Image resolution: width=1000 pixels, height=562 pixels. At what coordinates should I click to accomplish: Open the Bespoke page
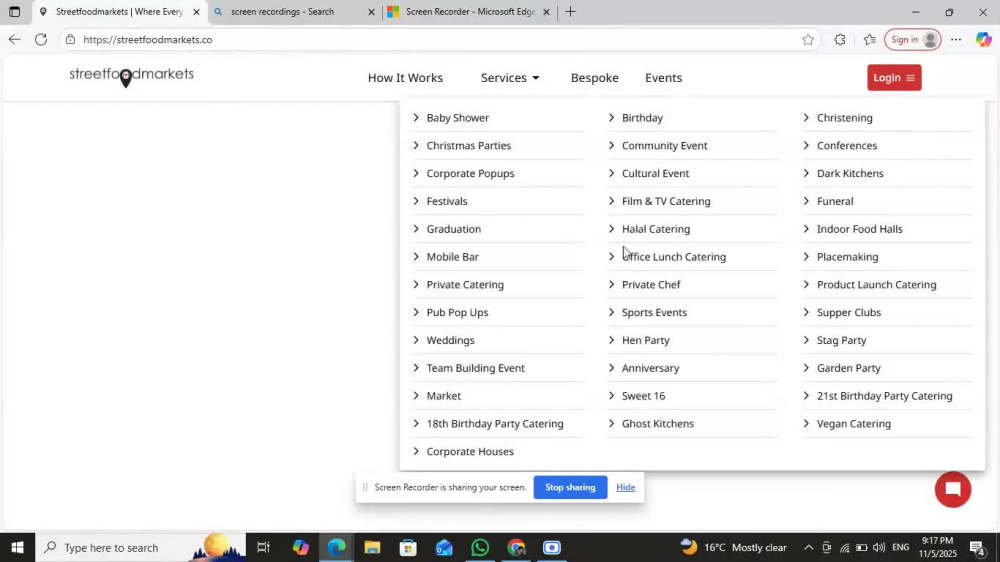point(594,78)
